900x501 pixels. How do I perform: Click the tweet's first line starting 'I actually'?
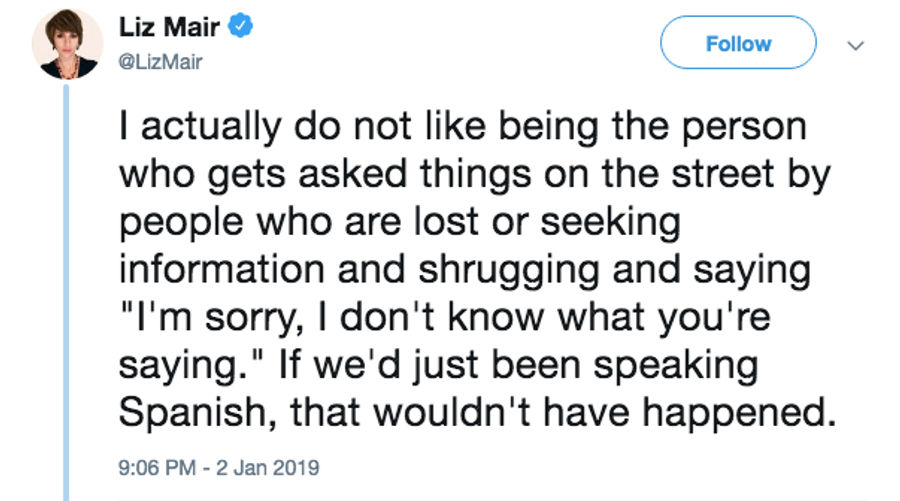click(x=463, y=126)
